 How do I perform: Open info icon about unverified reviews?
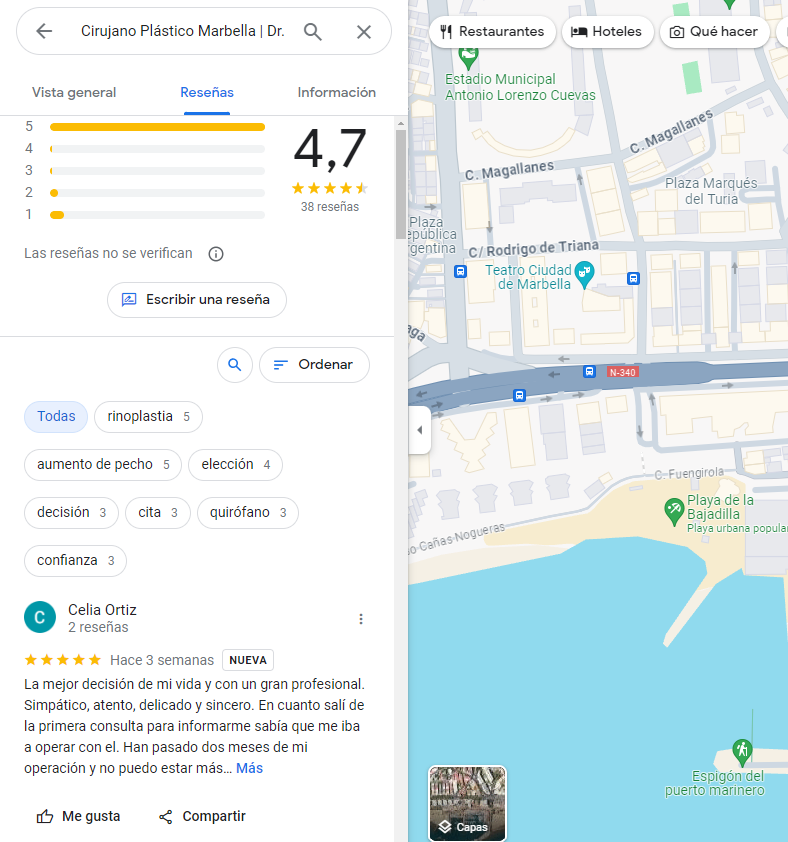pyautogui.click(x=215, y=254)
